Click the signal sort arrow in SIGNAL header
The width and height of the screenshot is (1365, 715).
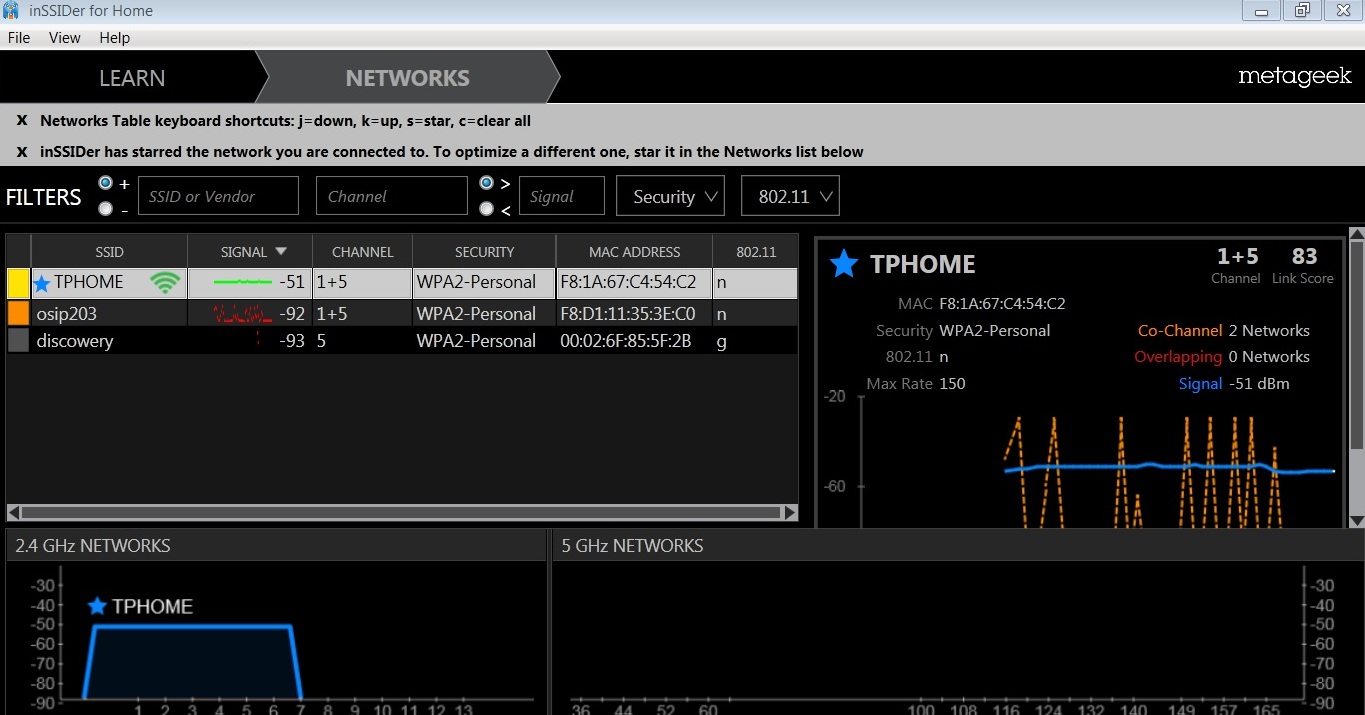pos(281,252)
